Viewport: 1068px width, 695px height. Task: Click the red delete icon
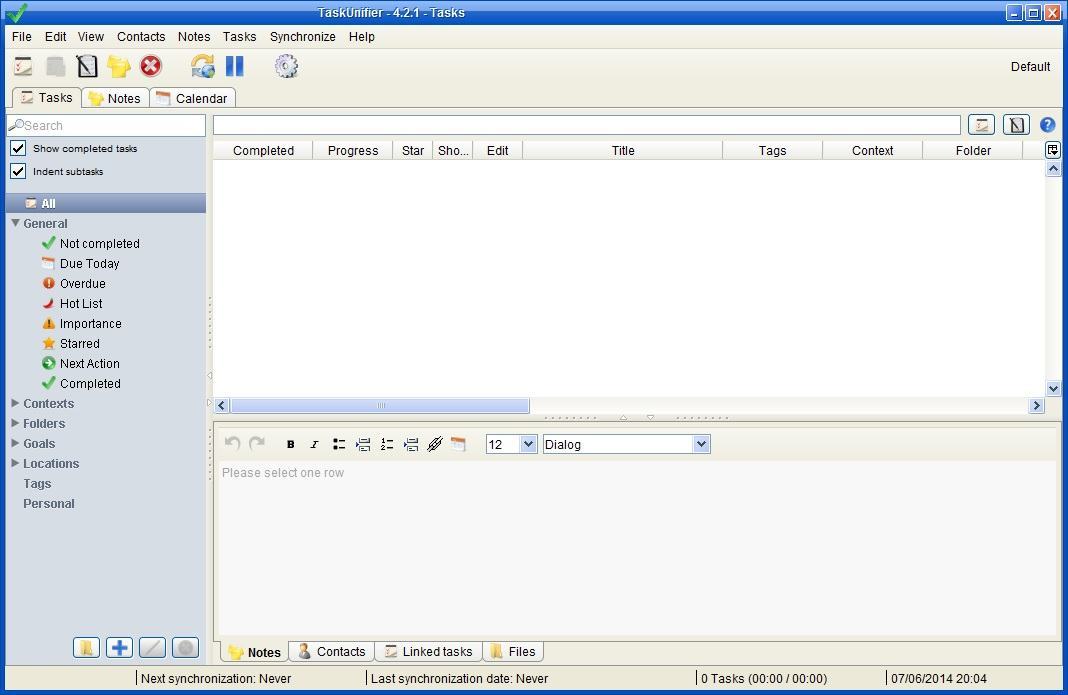tap(151, 66)
